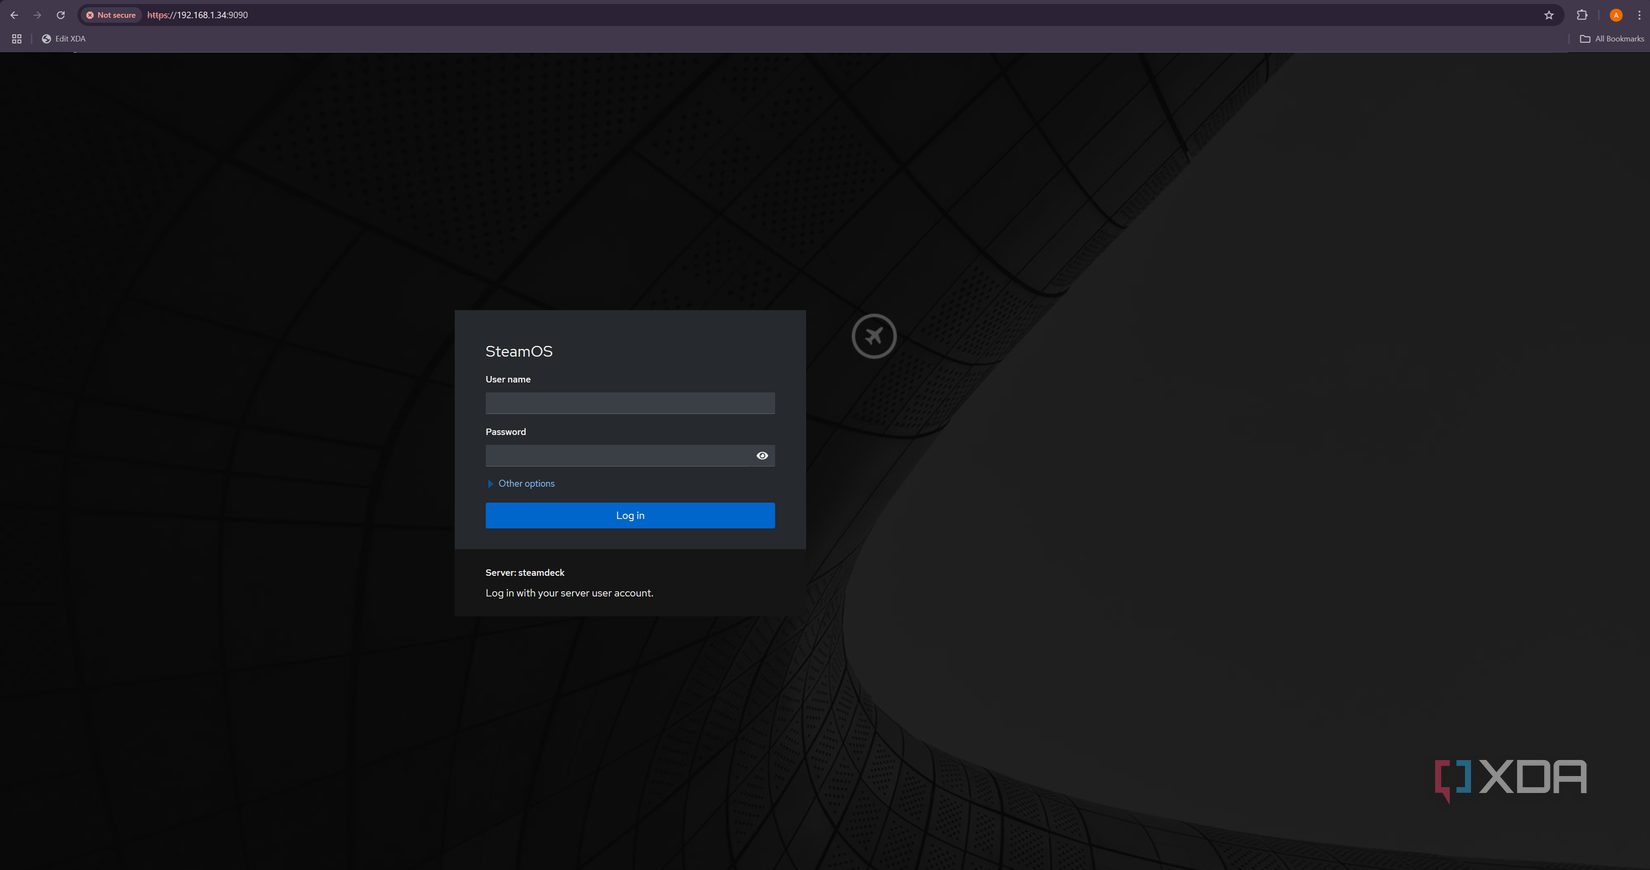This screenshot has height=870, width=1650.
Task: Open the Chrome three-dot menu
Action: point(1640,15)
